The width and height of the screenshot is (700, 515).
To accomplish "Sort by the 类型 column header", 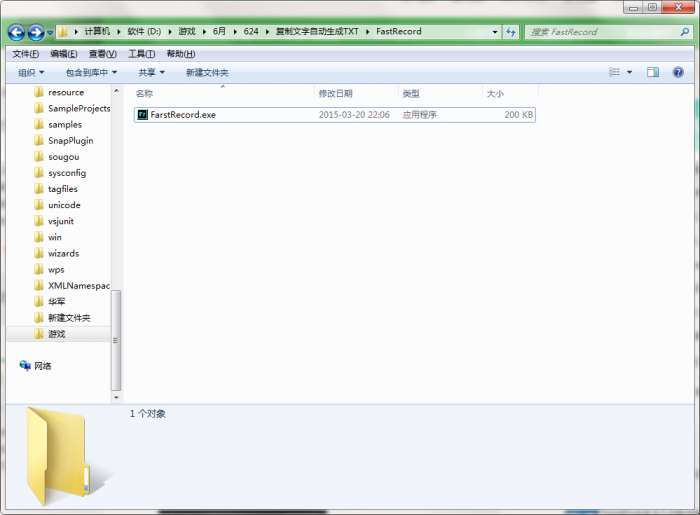I will (x=411, y=93).
